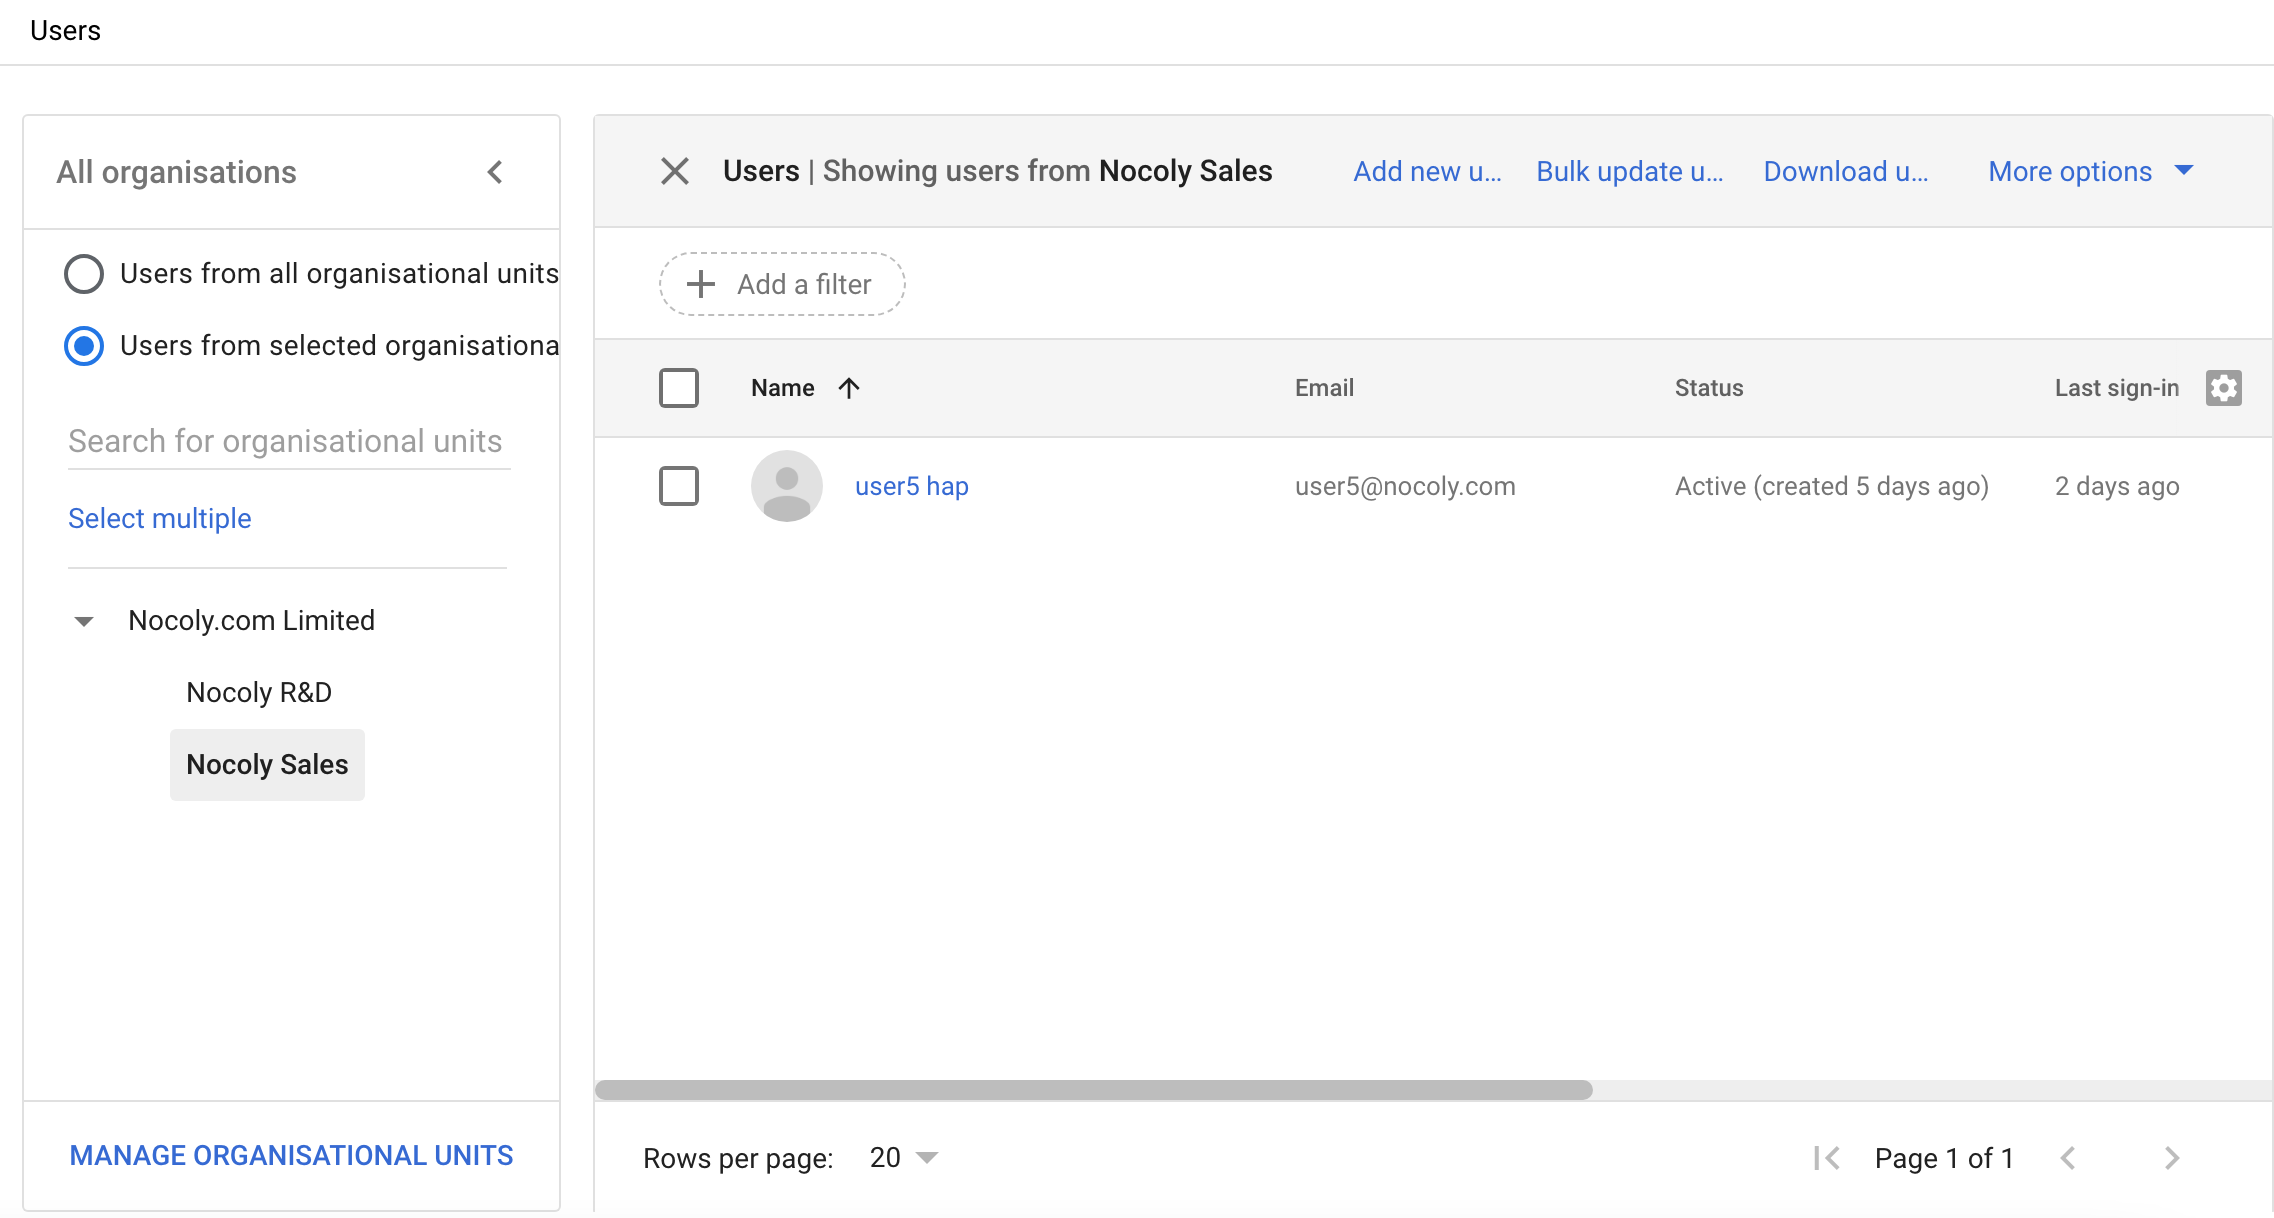The image size is (2274, 1218).
Task: Open the user5 hap profile link
Action: tap(912, 486)
